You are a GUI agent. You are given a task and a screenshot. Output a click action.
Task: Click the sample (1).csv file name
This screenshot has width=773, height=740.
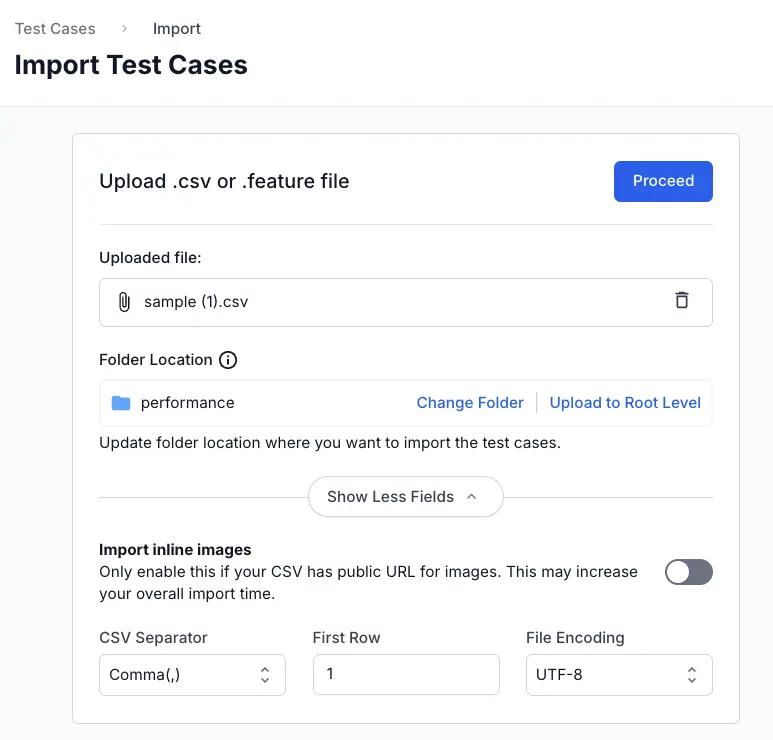(196, 301)
